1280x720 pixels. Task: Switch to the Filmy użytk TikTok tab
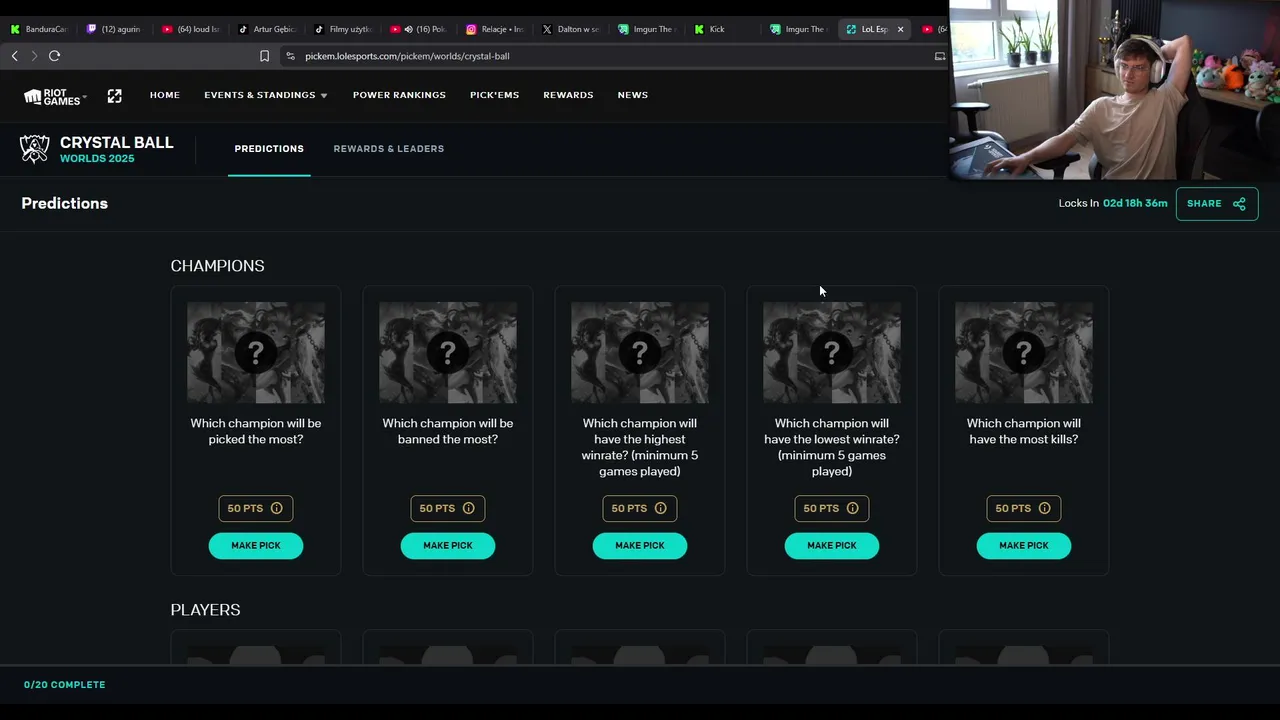click(344, 29)
